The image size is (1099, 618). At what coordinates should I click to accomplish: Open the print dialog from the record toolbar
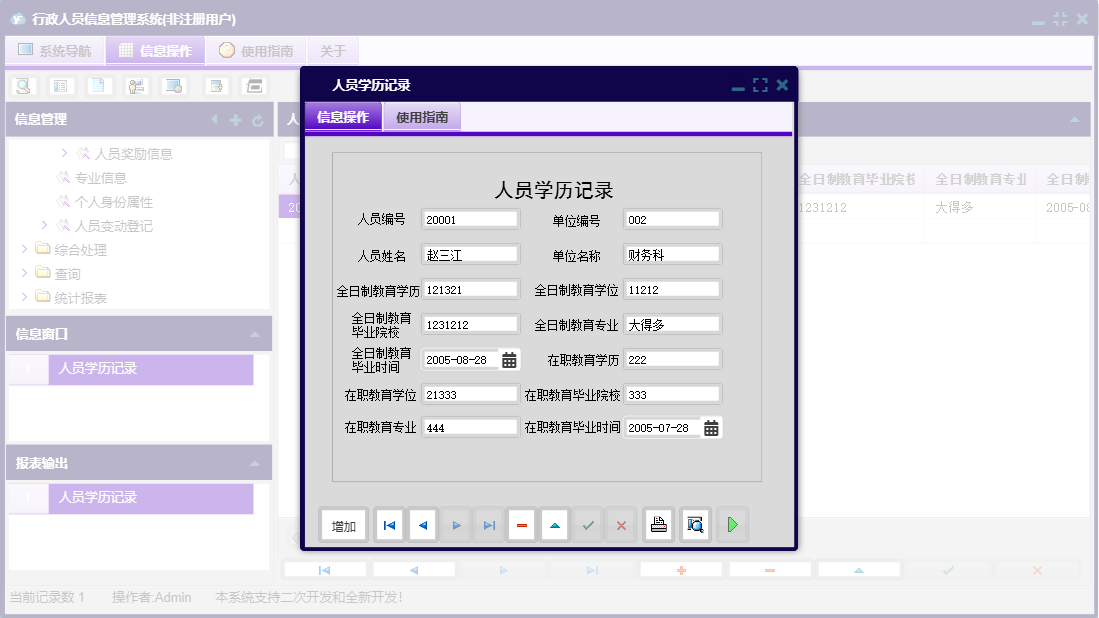coord(658,524)
